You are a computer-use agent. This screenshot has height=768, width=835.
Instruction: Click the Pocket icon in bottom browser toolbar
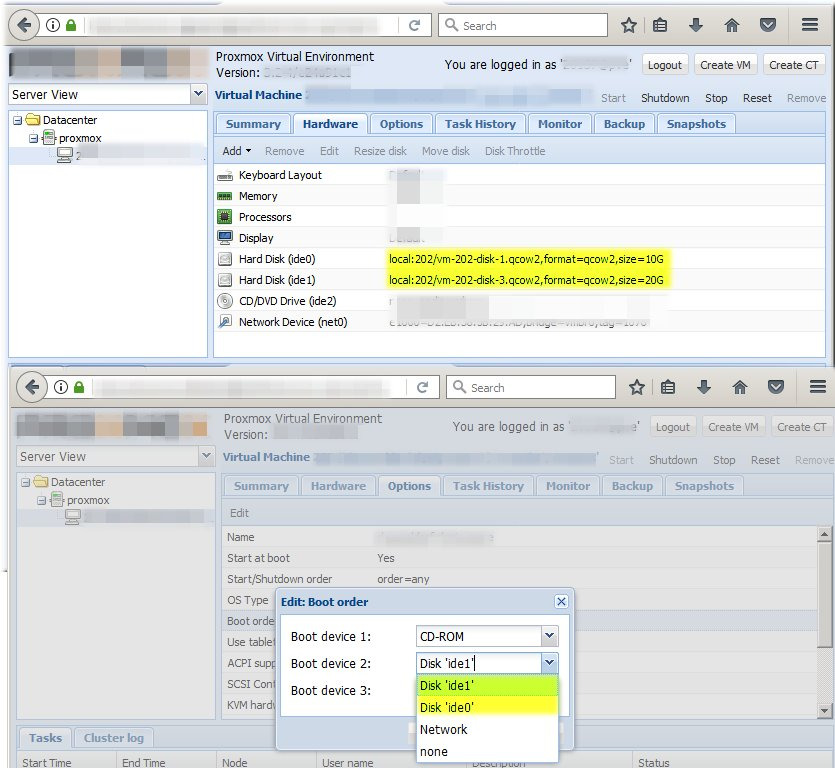point(776,387)
